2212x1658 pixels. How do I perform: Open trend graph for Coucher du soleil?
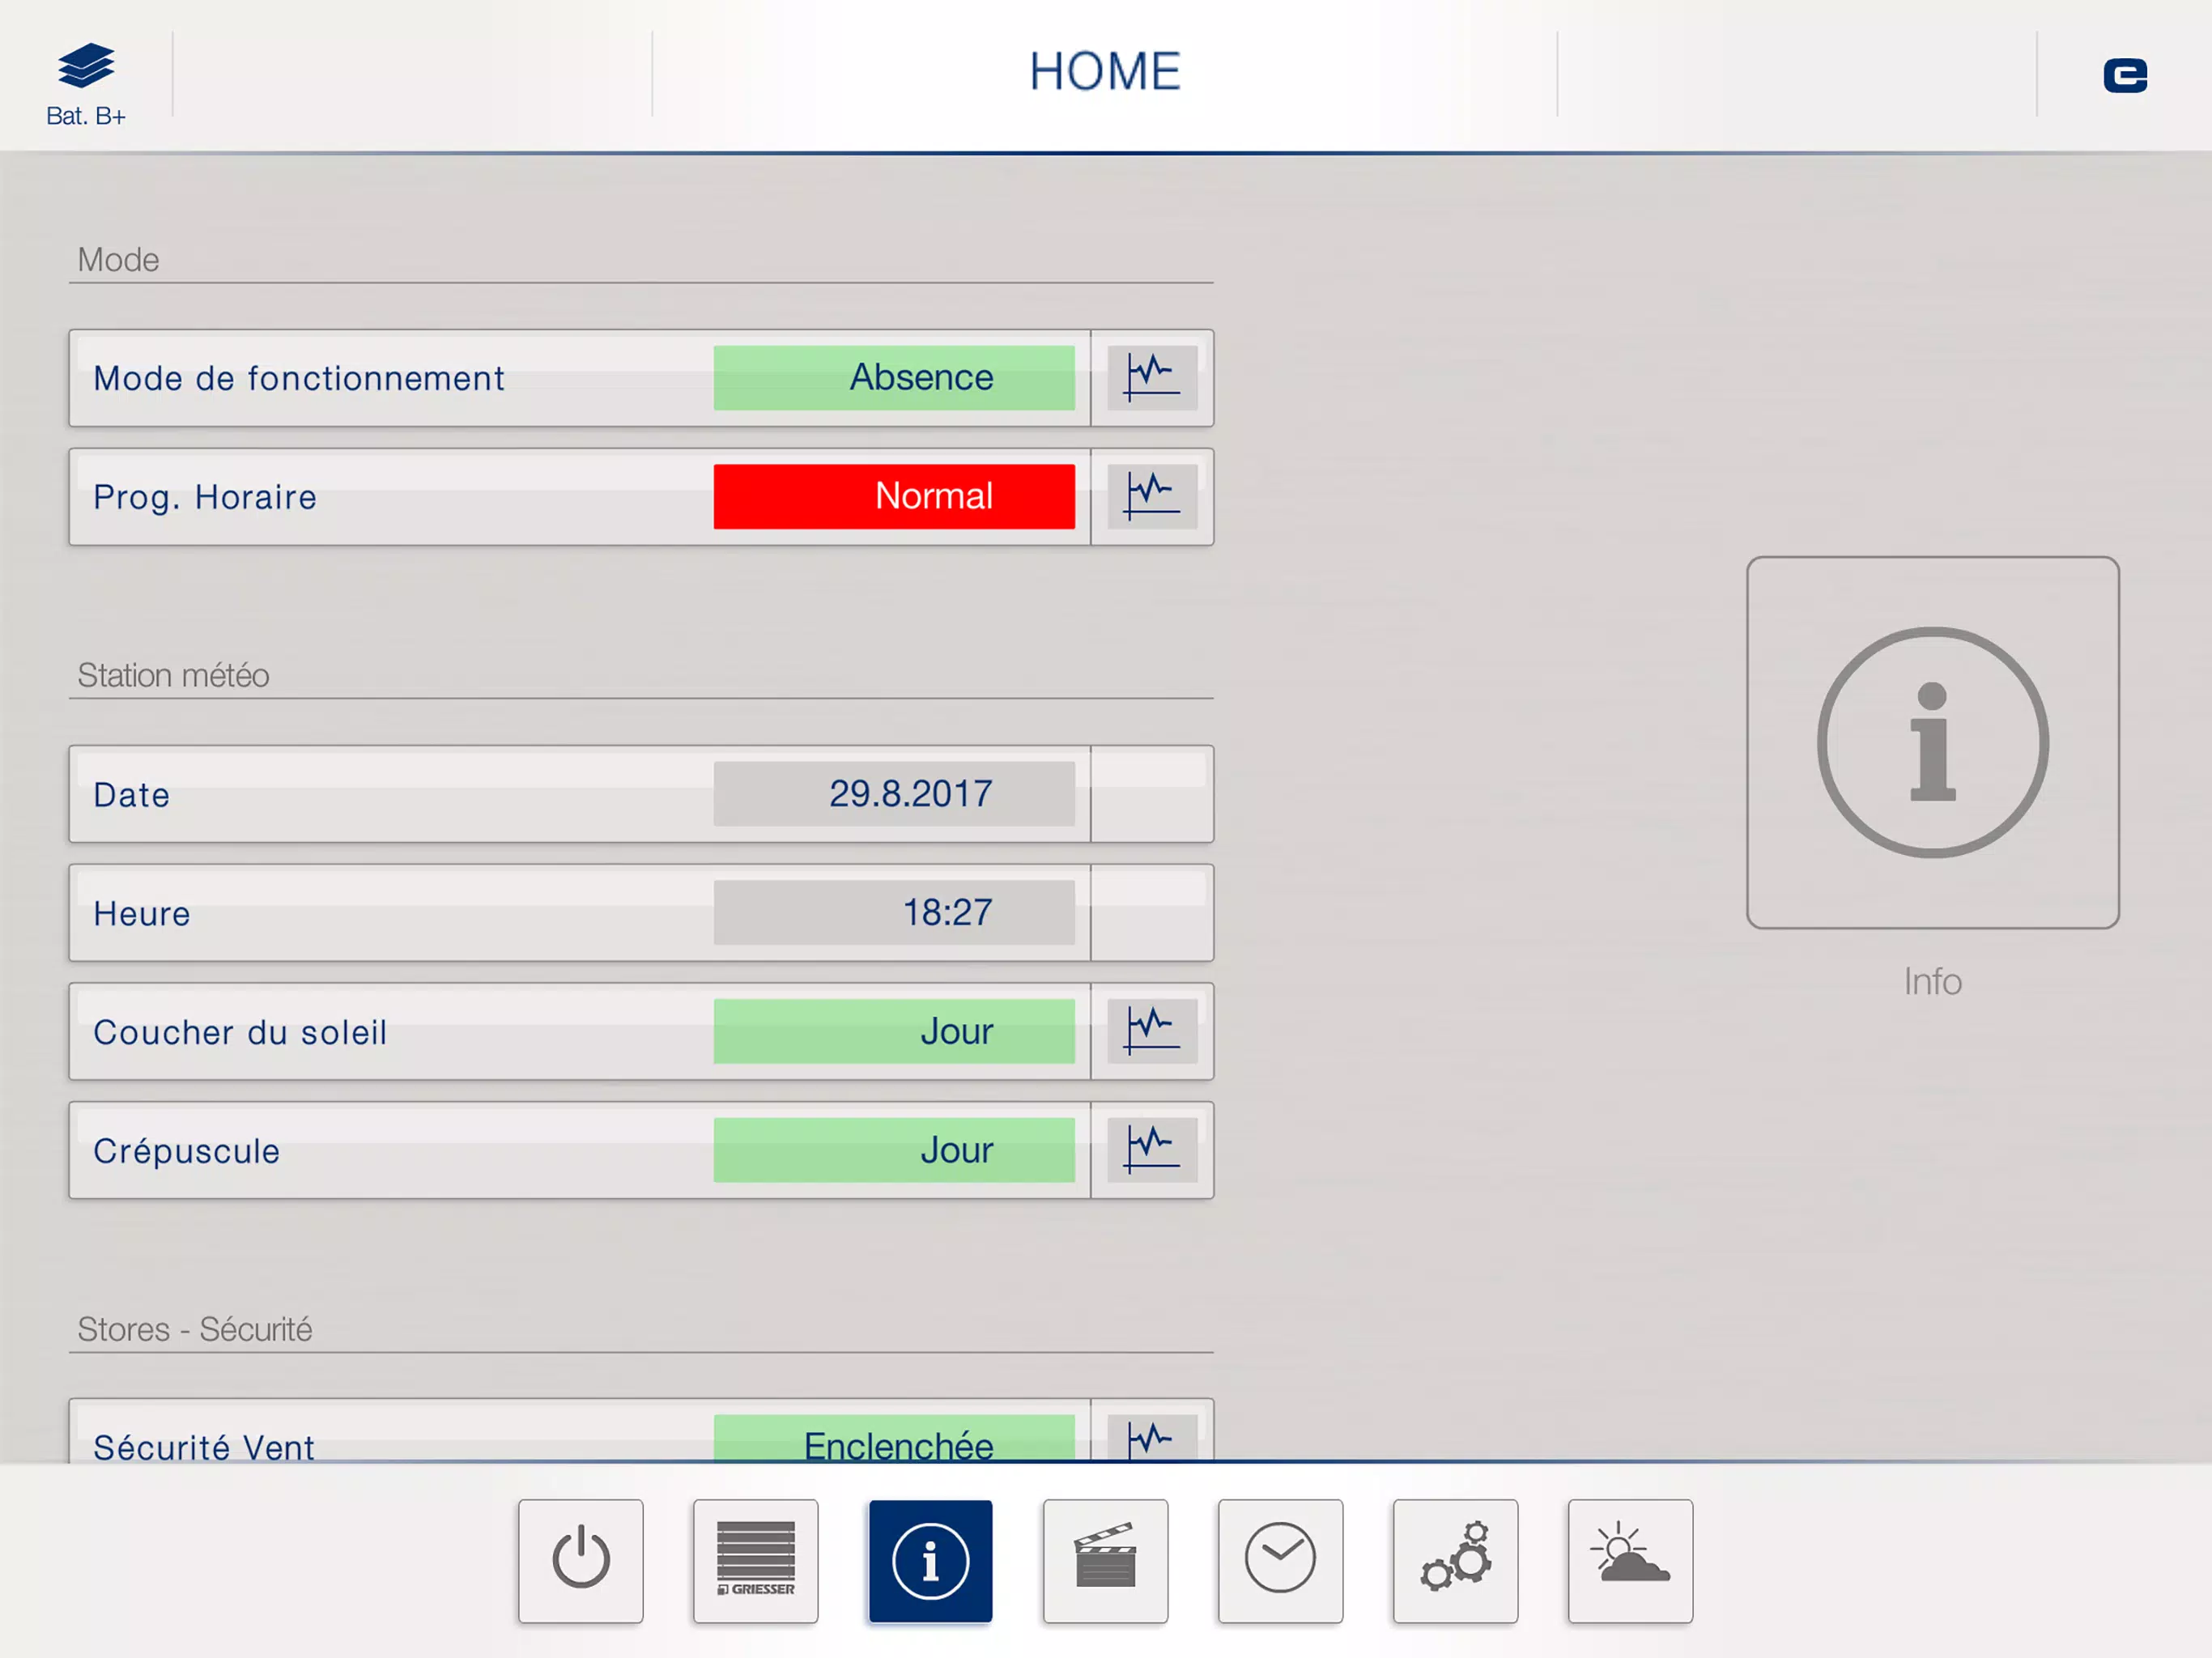(x=1152, y=1031)
